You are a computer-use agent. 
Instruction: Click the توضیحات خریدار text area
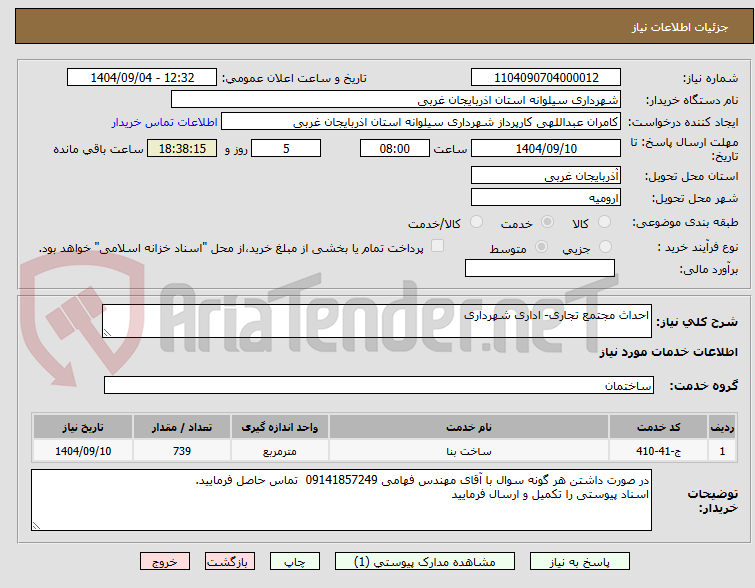coord(341,500)
